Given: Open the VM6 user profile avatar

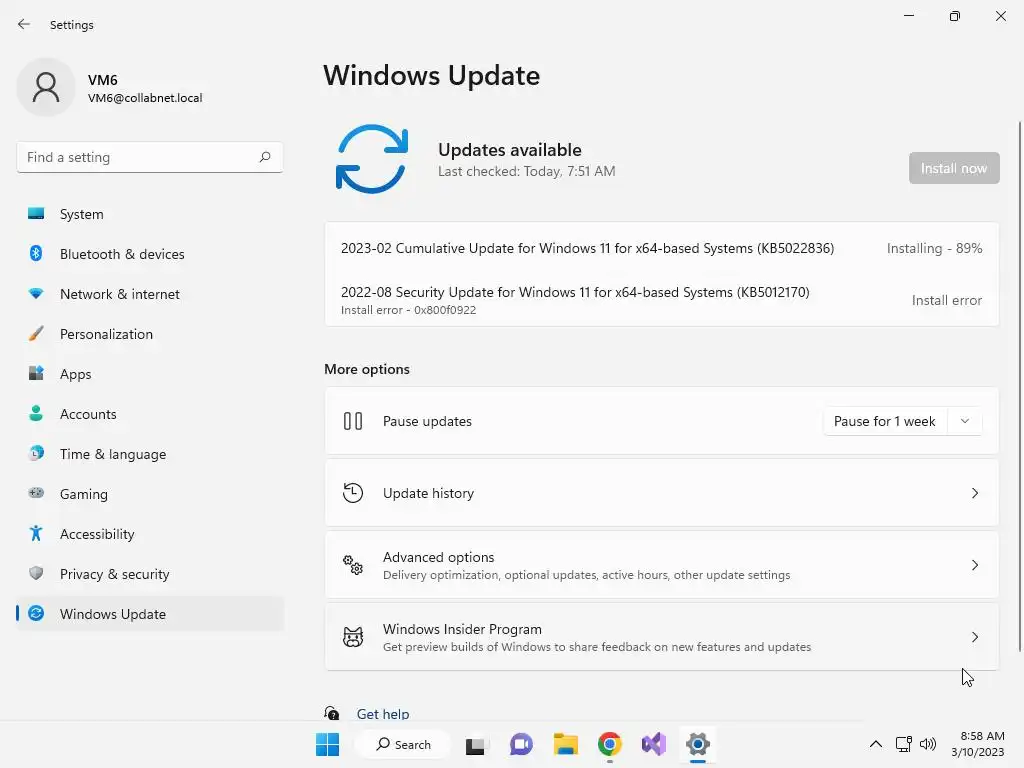Looking at the screenshot, I should point(46,87).
